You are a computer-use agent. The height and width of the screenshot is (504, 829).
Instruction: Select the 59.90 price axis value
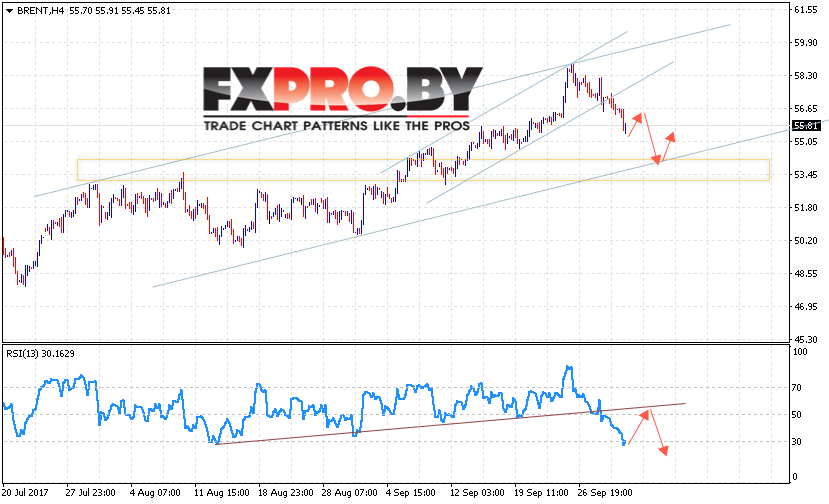pos(806,43)
